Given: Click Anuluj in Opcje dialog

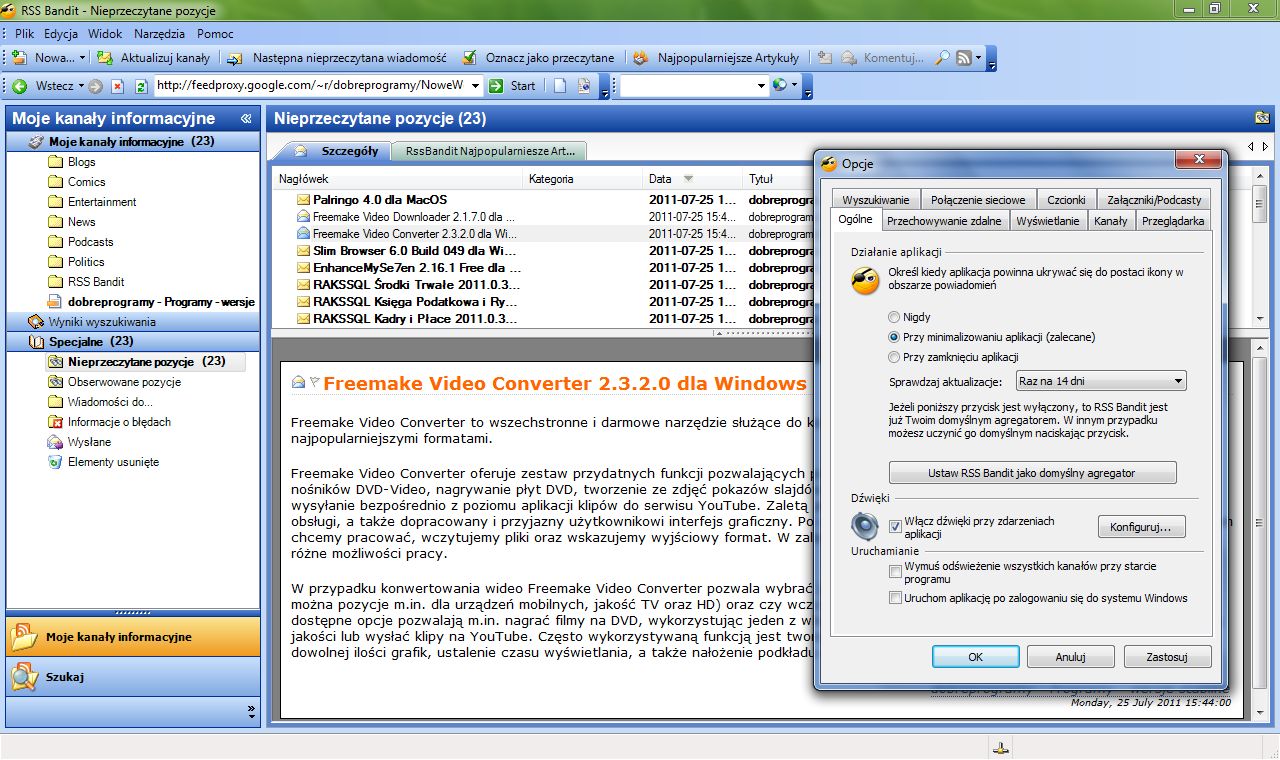Looking at the screenshot, I should click(1070, 657).
